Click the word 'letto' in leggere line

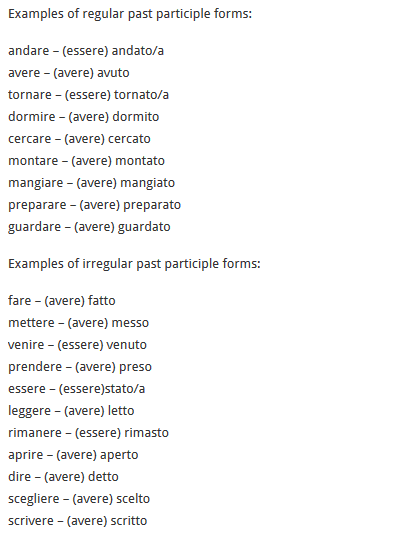tap(121, 411)
